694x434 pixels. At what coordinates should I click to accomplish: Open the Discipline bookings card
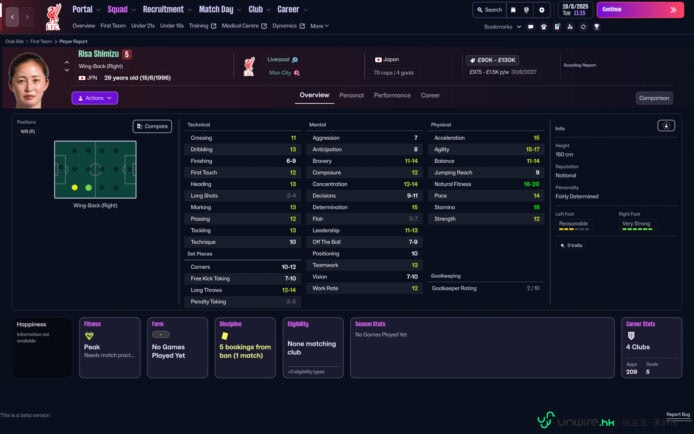(245, 348)
